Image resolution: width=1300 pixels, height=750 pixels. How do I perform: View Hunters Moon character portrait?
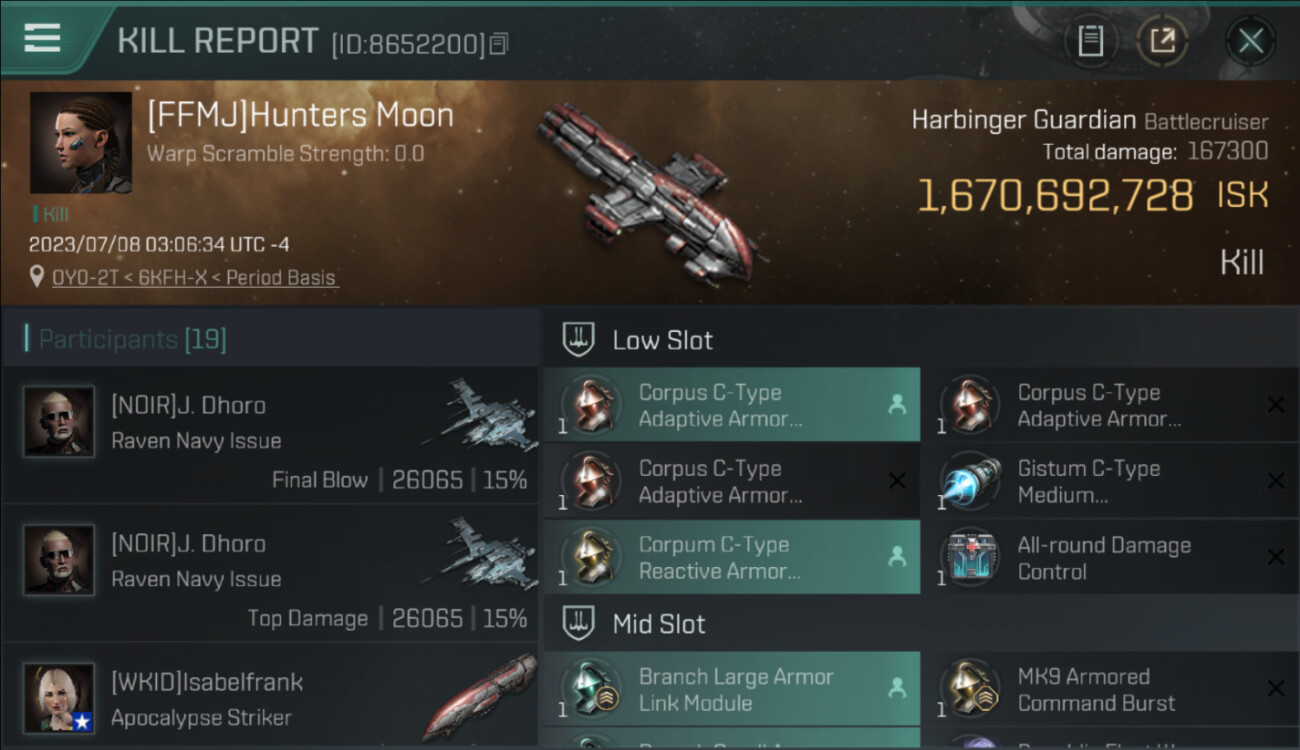tap(81, 142)
